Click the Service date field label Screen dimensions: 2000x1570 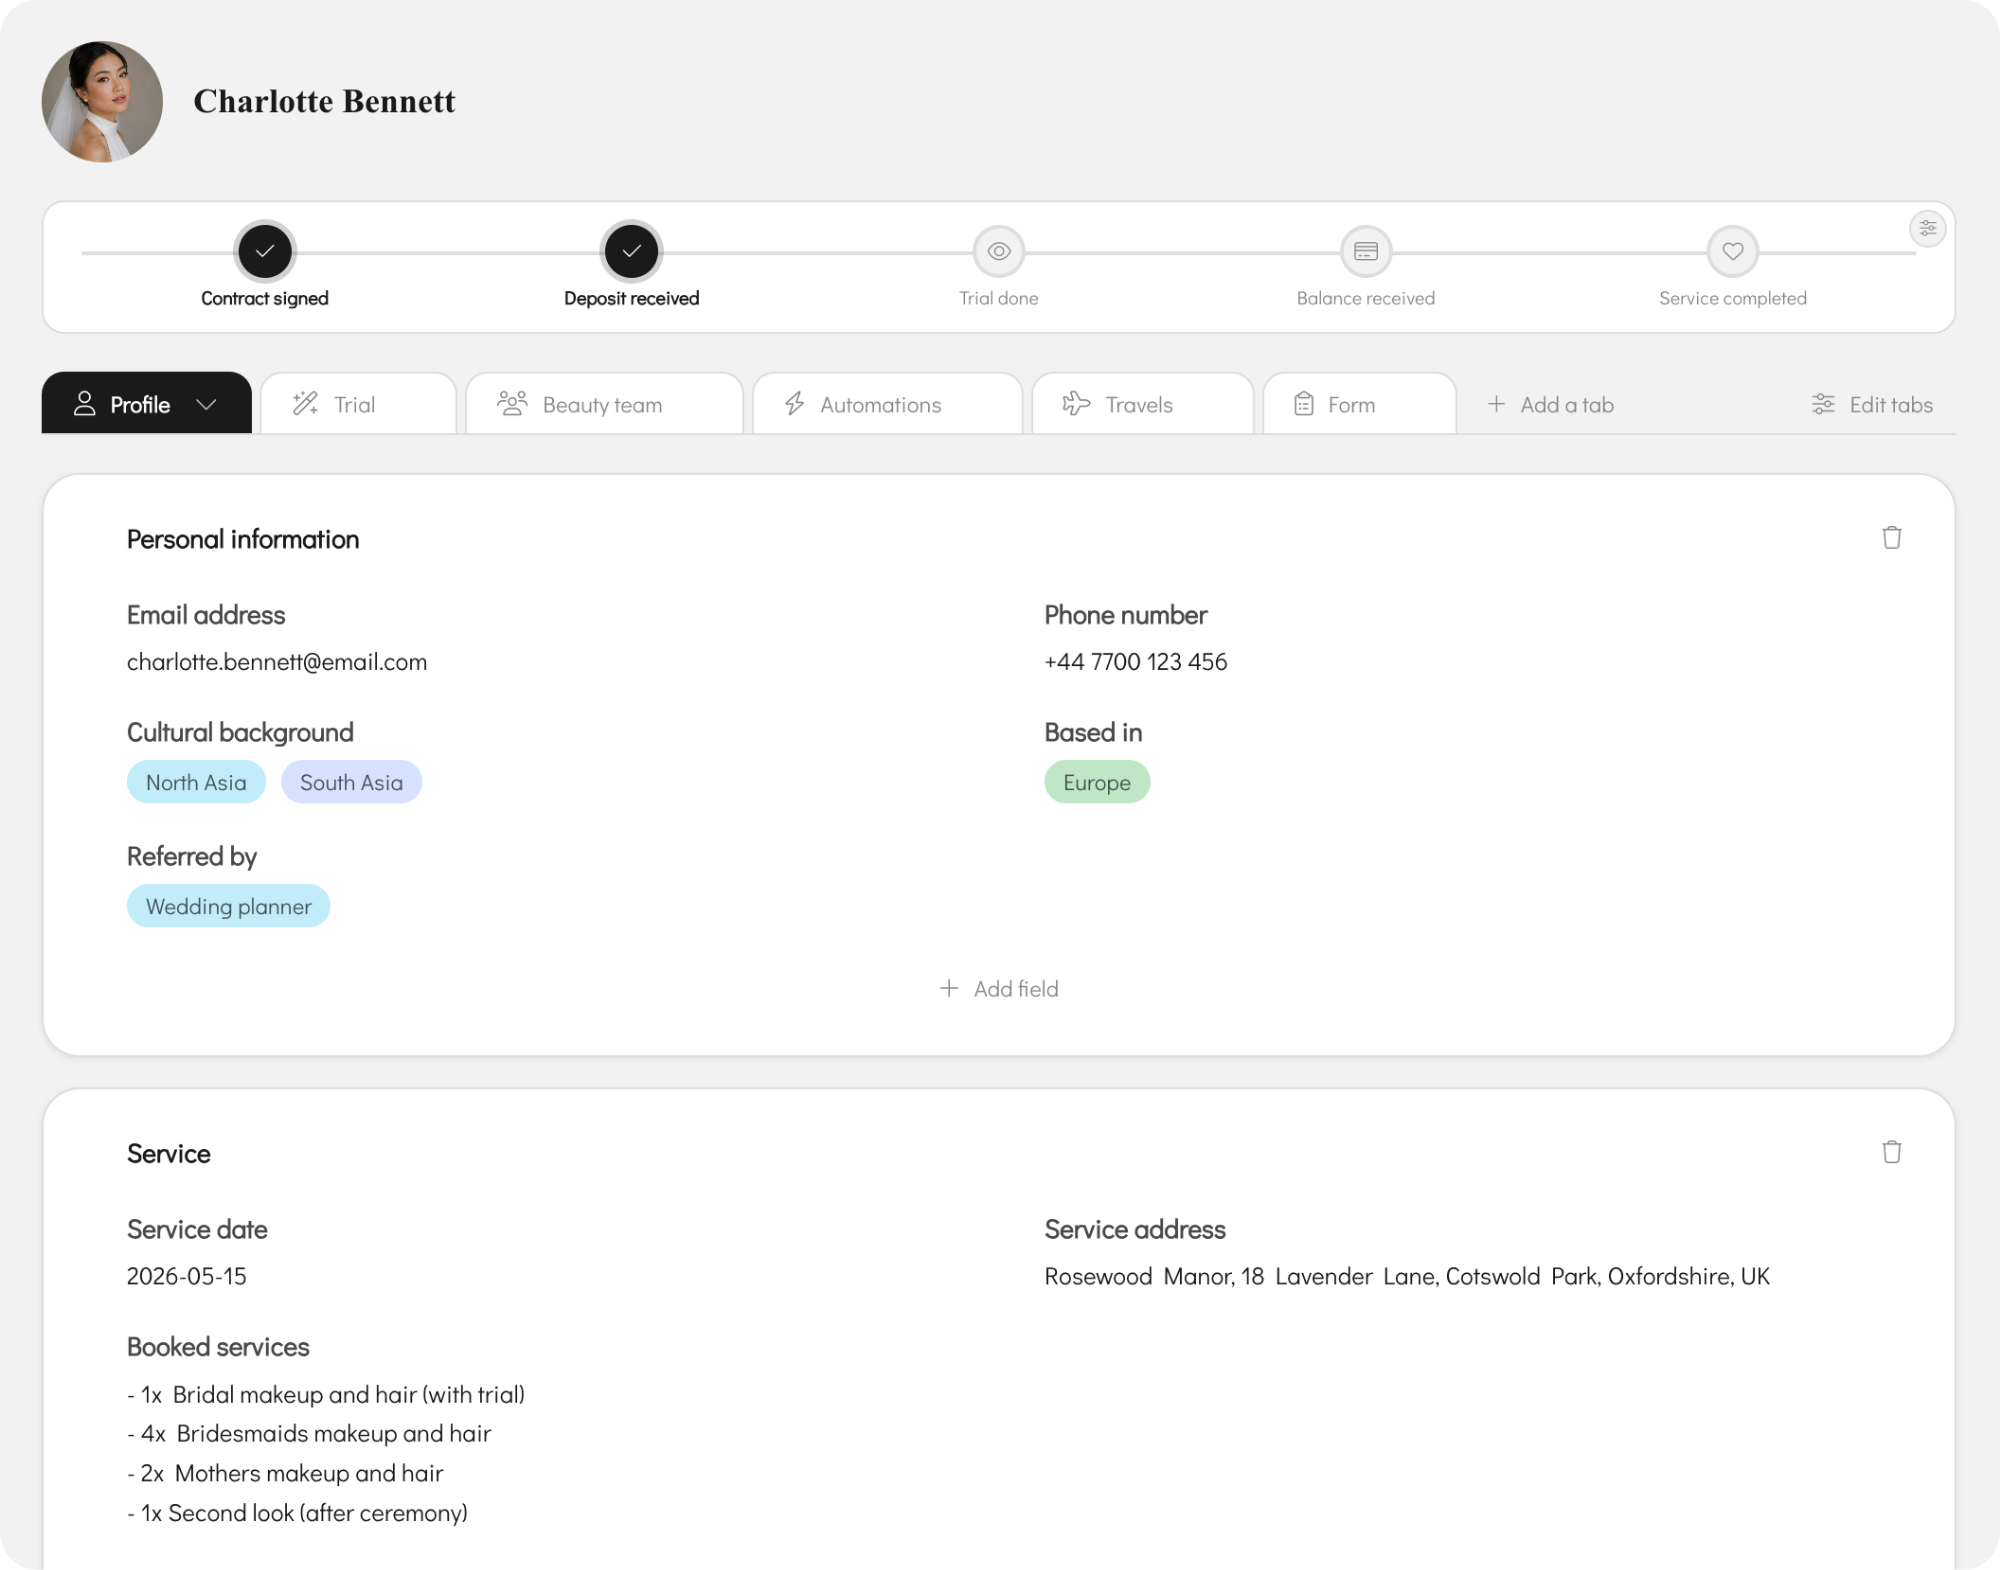(197, 1230)
